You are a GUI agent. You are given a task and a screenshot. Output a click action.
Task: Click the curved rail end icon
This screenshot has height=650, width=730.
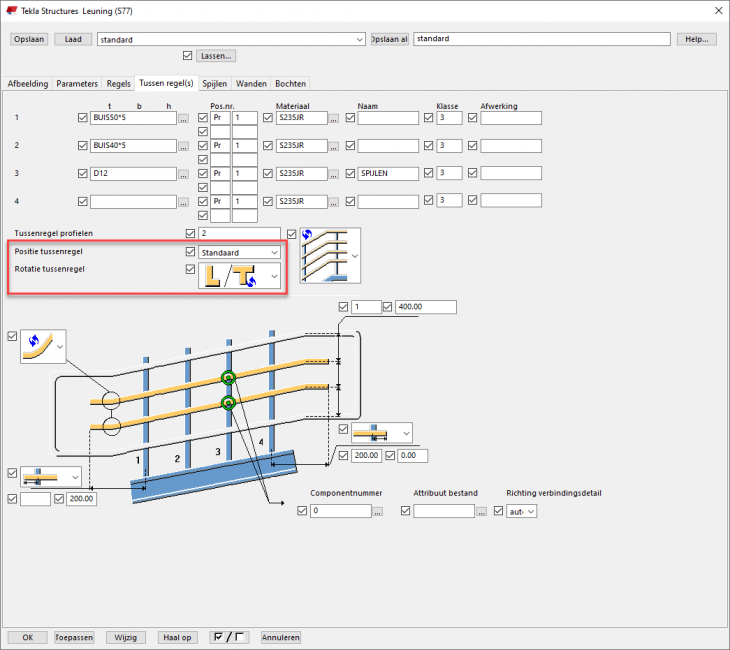(x=36, y=347)
